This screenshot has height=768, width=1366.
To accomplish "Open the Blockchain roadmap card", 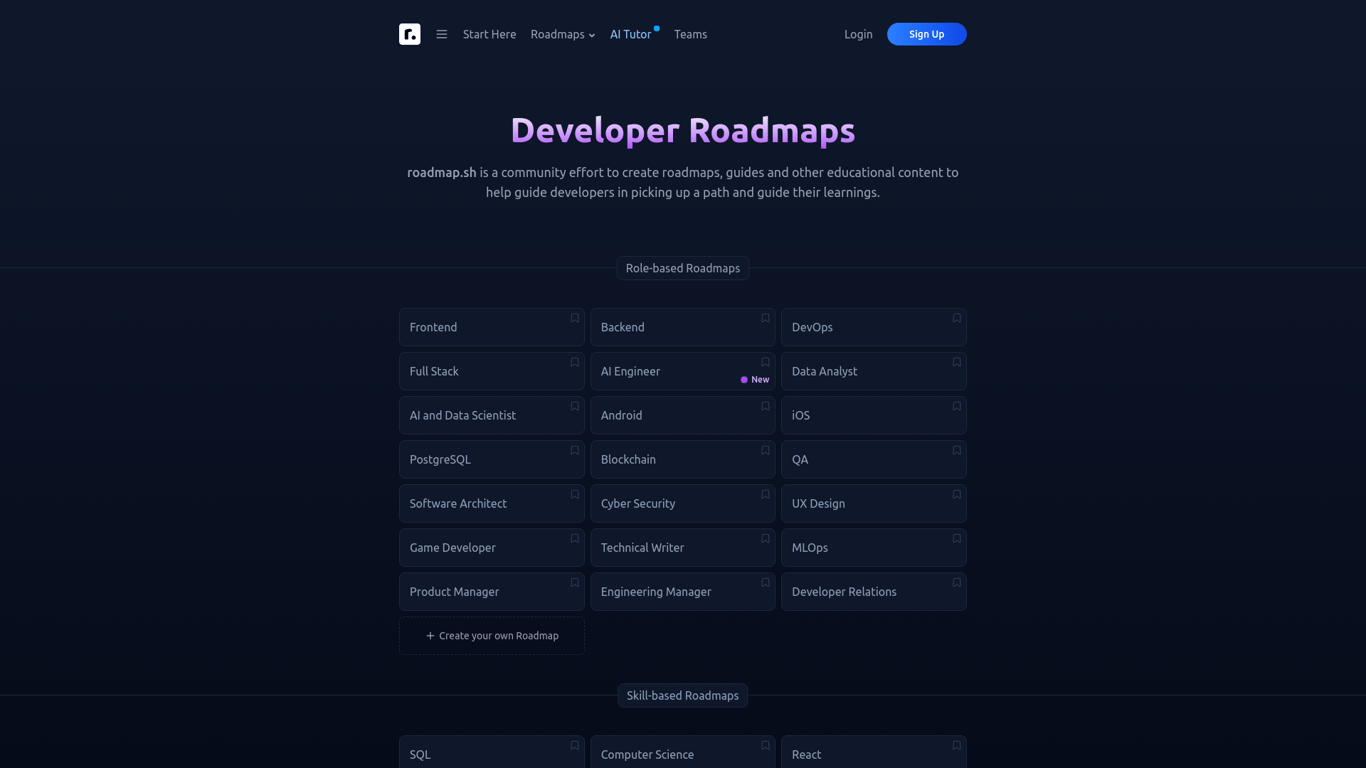I will point(683,459).
